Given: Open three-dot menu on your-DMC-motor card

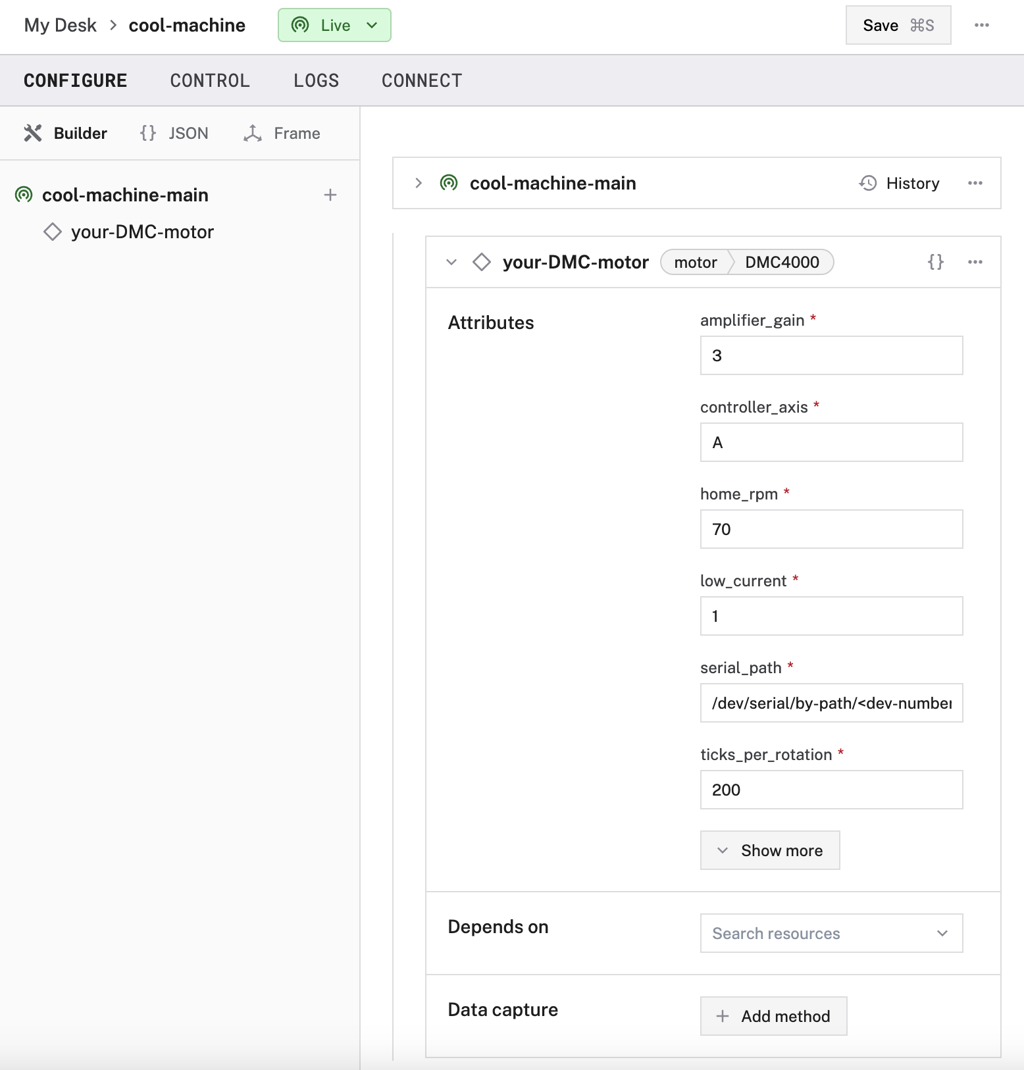Looking at the screenshot, I should coord(975,262).
